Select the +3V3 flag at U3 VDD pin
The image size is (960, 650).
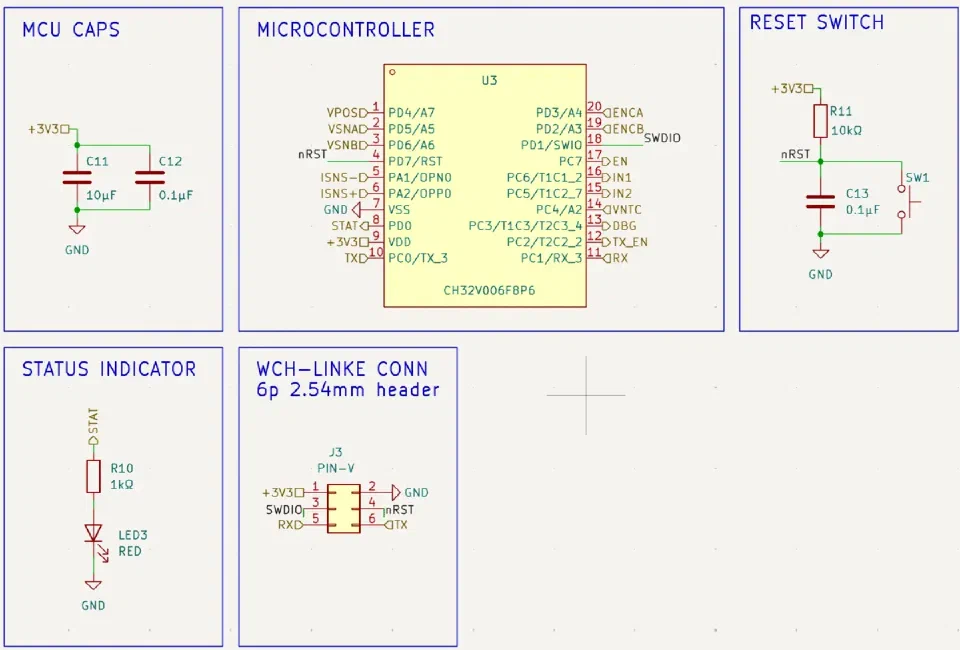pos(348,242)
